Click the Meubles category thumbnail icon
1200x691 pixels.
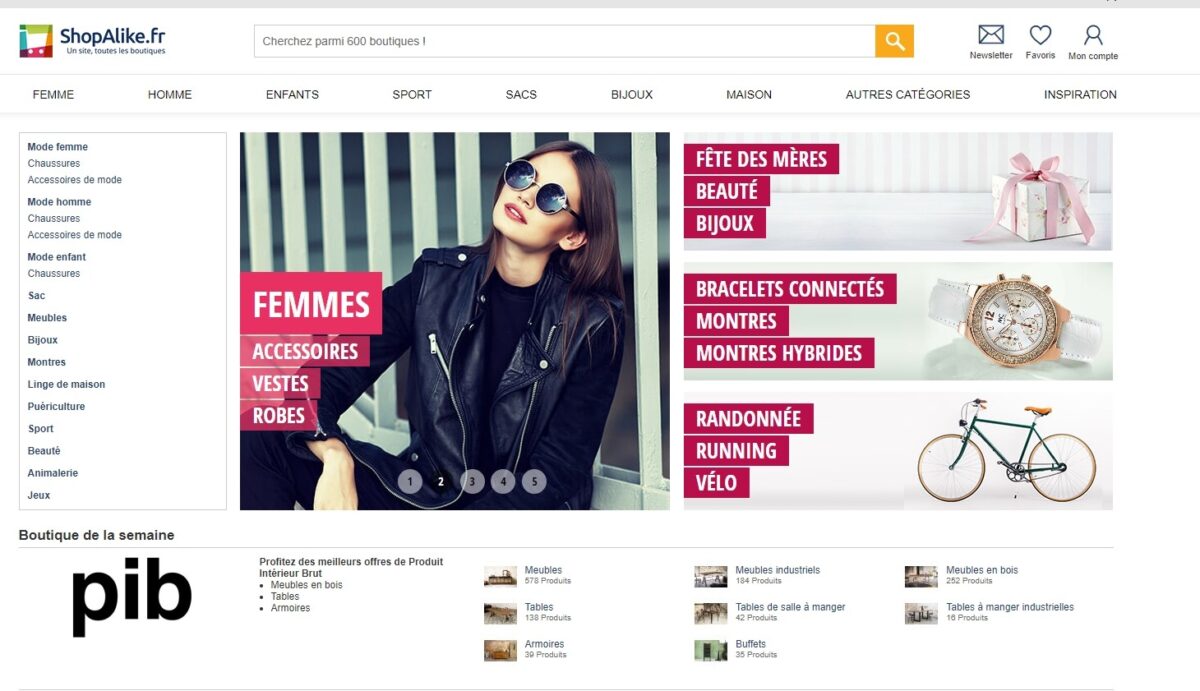click(500, 576)
